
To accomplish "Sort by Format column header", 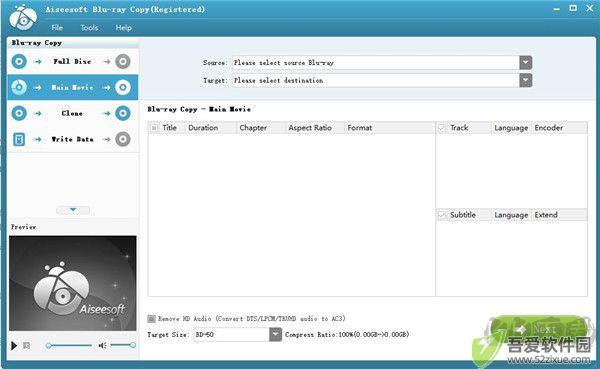I will [360, 128].
